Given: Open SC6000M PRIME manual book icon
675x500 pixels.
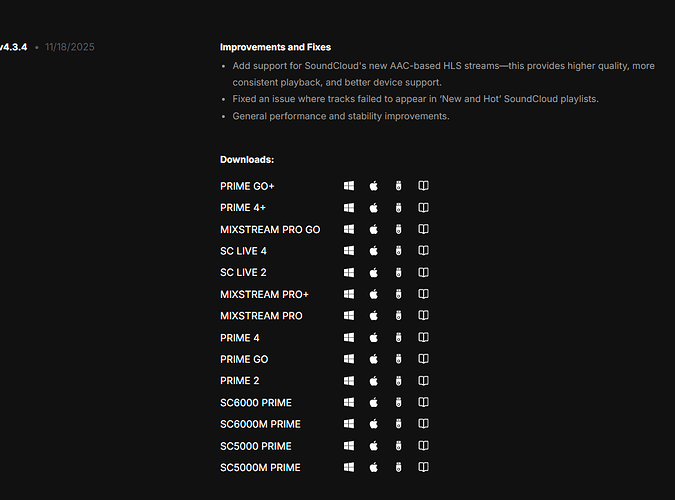Looking at the screenshot, I should pyautogui.click(x=423, y=424).
